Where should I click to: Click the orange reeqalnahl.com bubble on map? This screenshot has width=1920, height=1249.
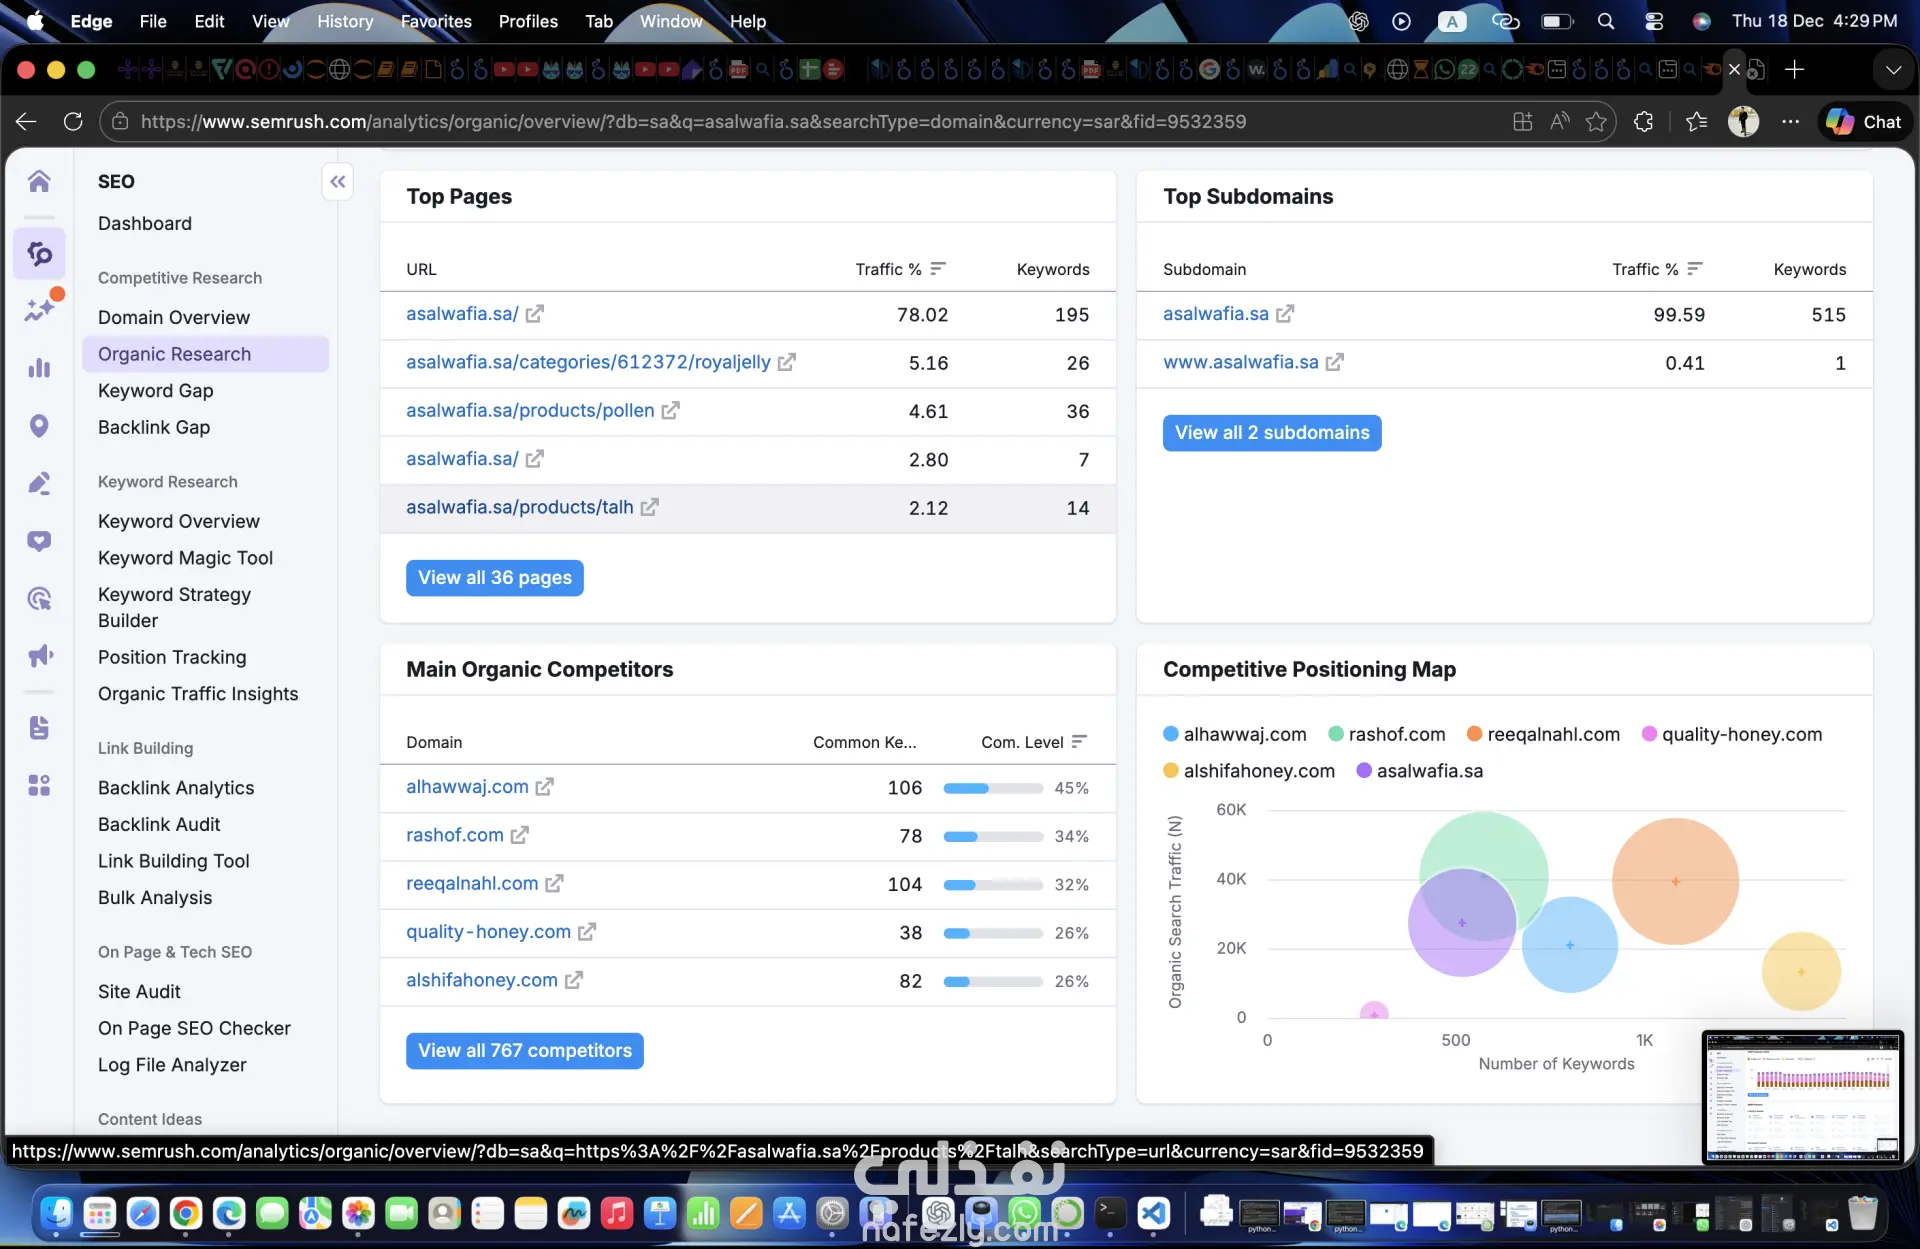[1675, 881]
